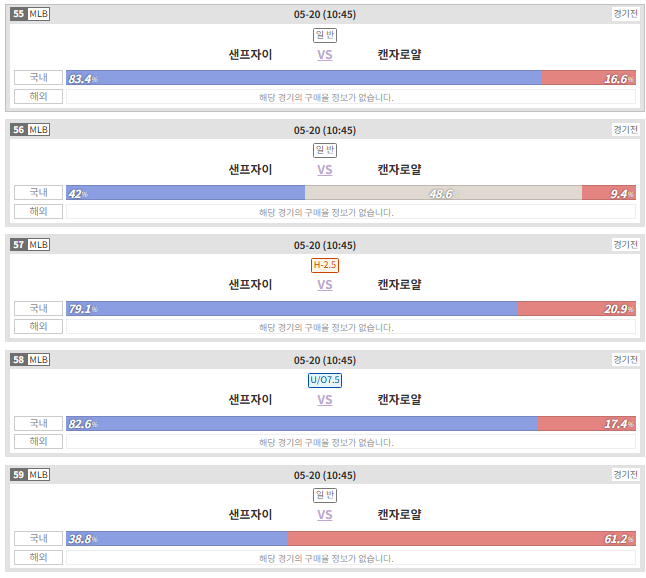Click the U/O7.5 under/over badge
This screenshot has height=578, width=646.
coord(325,380)
